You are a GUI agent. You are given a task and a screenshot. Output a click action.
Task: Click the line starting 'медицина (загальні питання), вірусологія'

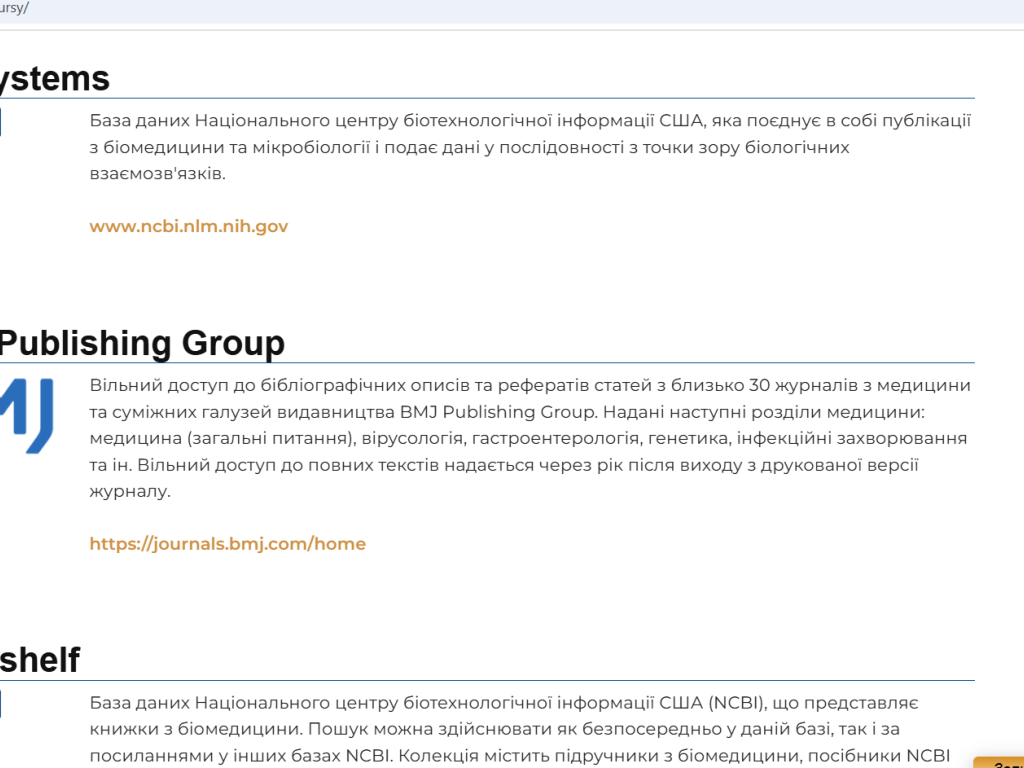point(528,438)
